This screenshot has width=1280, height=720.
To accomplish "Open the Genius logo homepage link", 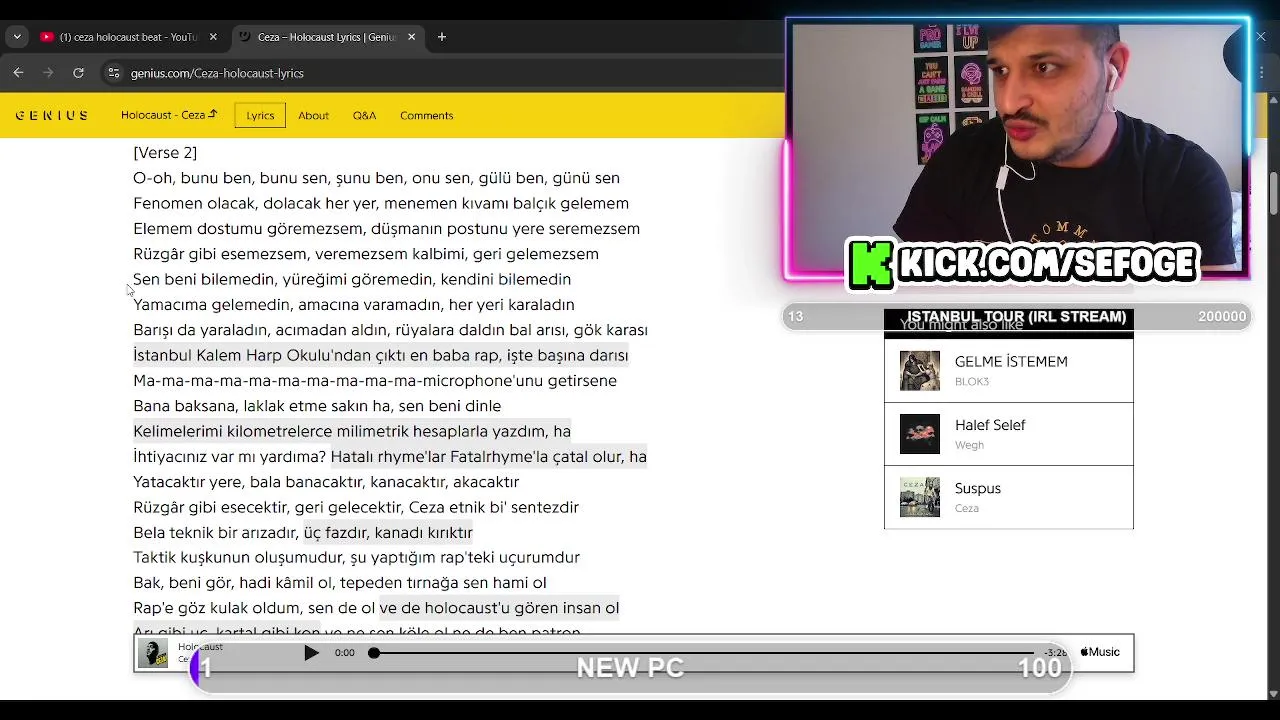I will tap(52, 115).
